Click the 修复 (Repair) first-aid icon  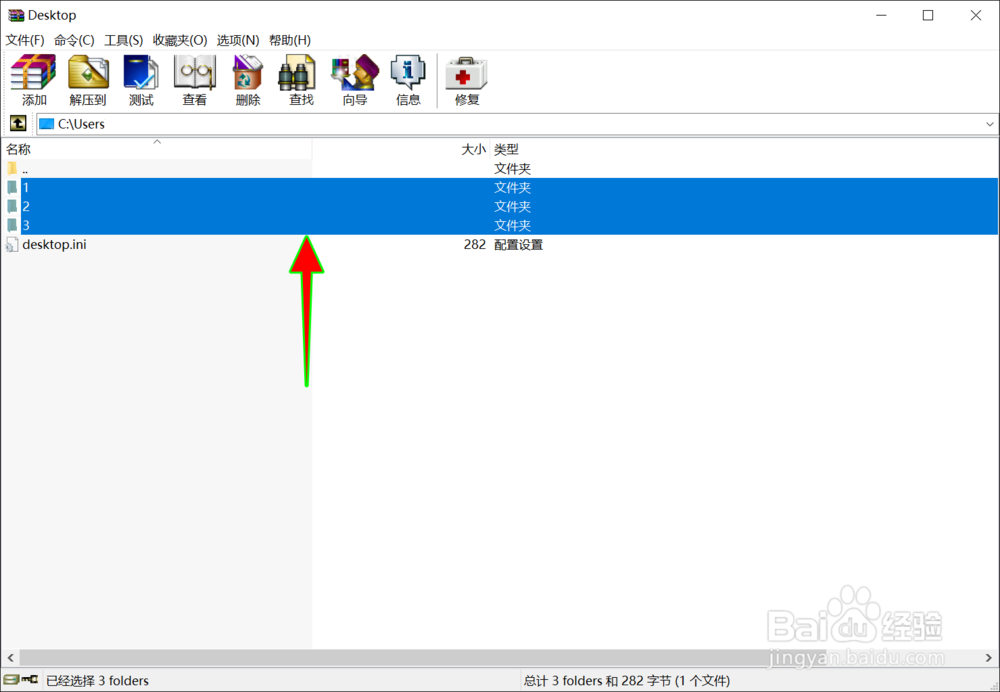pos(465,78)
